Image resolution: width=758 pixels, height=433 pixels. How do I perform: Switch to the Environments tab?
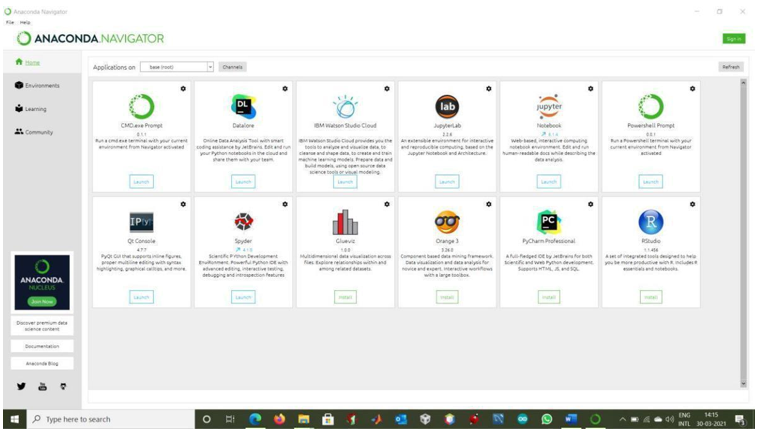pyautogui.click(x=37, y=86)
